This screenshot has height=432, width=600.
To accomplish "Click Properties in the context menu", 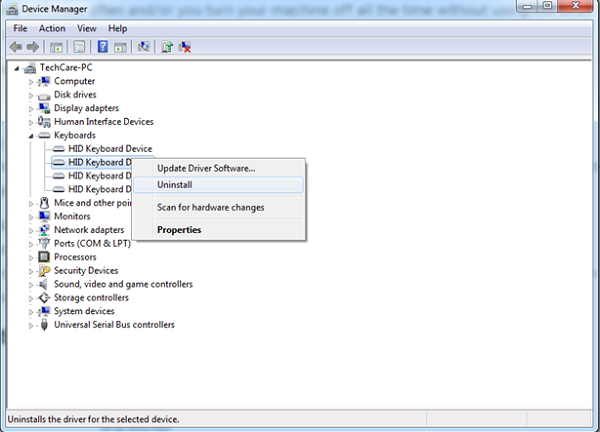I will coord(179,230).
